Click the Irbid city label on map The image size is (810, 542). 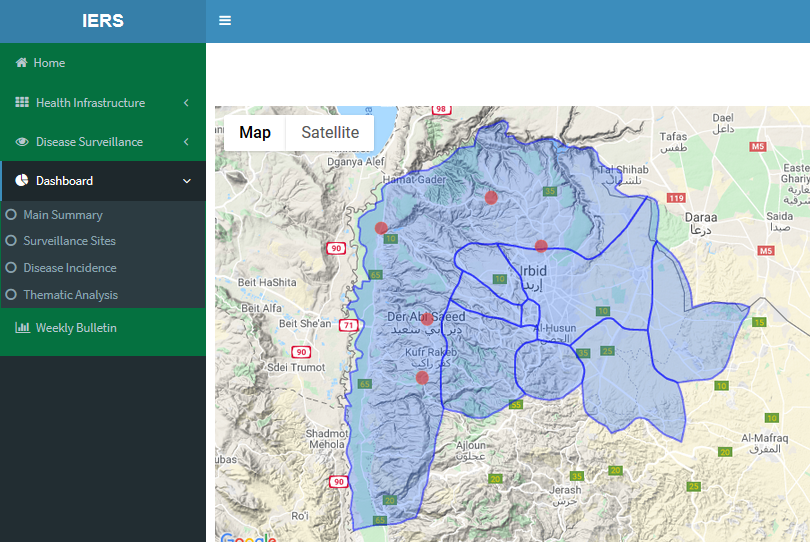533,277
